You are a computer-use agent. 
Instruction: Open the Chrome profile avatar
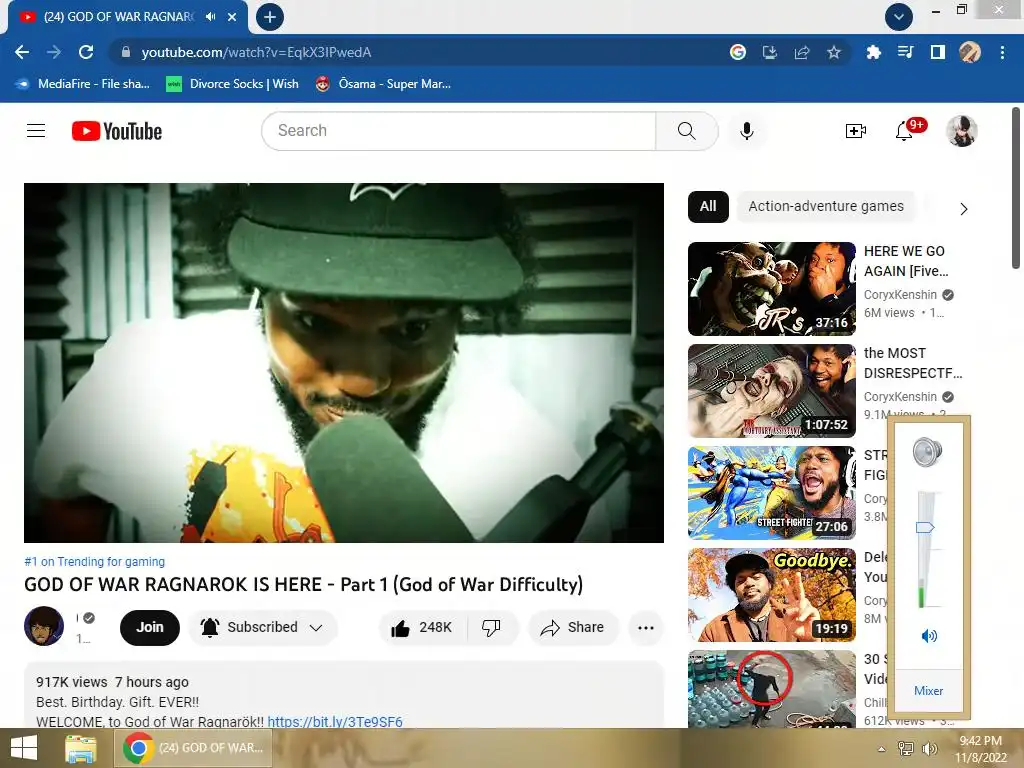[x=969, y=52]
